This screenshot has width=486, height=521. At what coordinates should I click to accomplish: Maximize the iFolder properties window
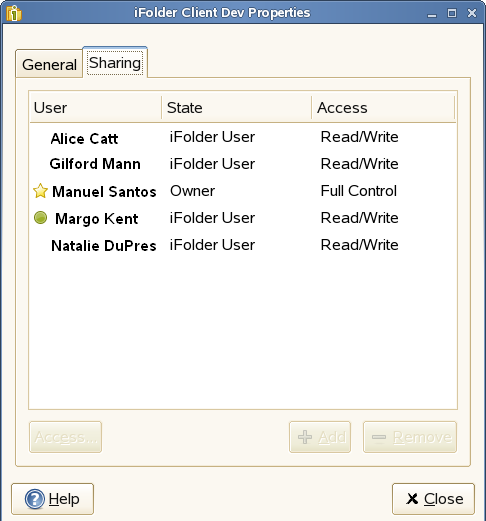point(452,13)
